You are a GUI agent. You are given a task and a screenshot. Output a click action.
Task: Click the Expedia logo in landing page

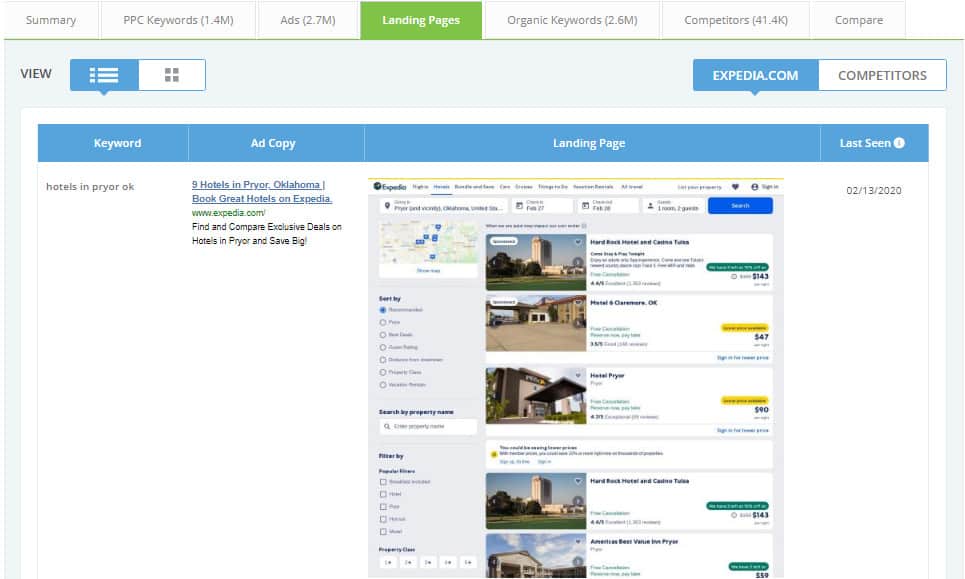[x=389, y=186]
